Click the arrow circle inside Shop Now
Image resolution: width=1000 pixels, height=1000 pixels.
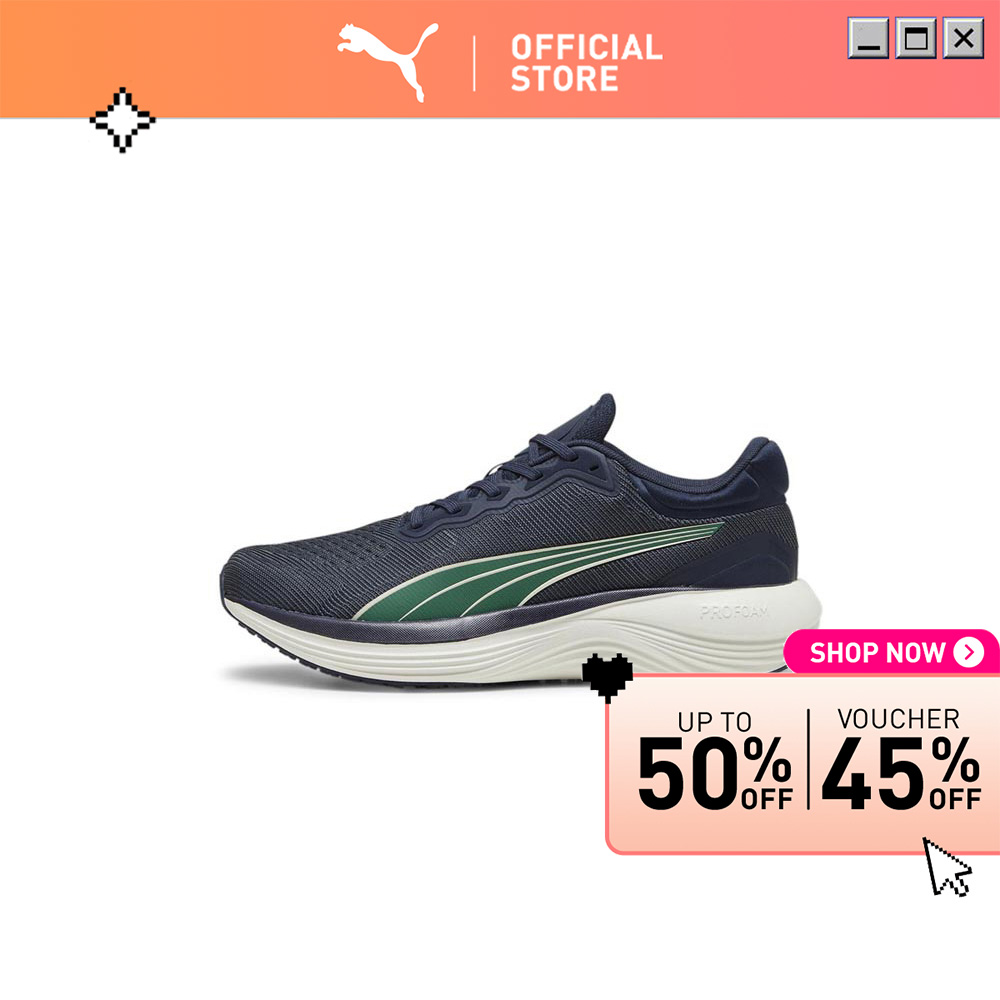969,652
